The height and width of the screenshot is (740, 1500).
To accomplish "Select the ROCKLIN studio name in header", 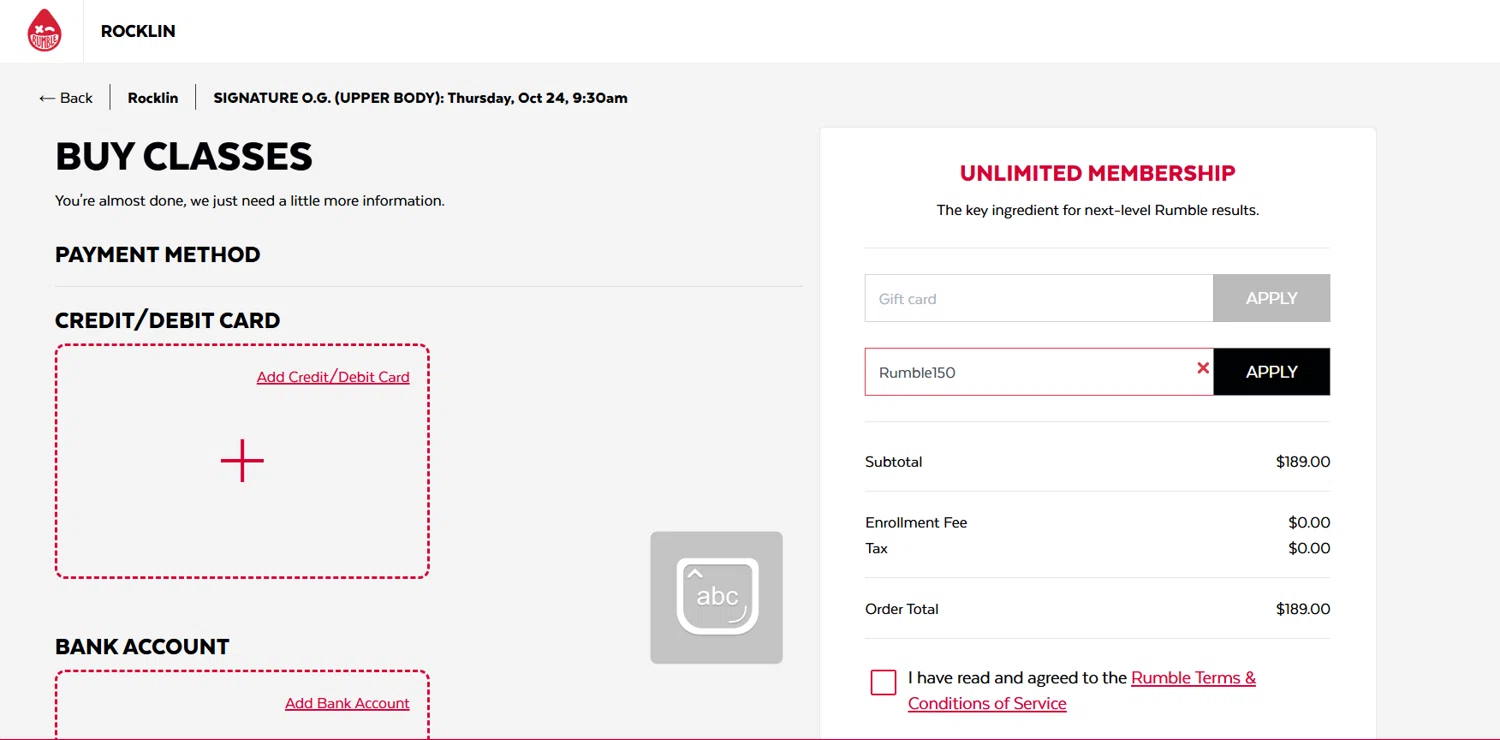I will click(138, 31).
